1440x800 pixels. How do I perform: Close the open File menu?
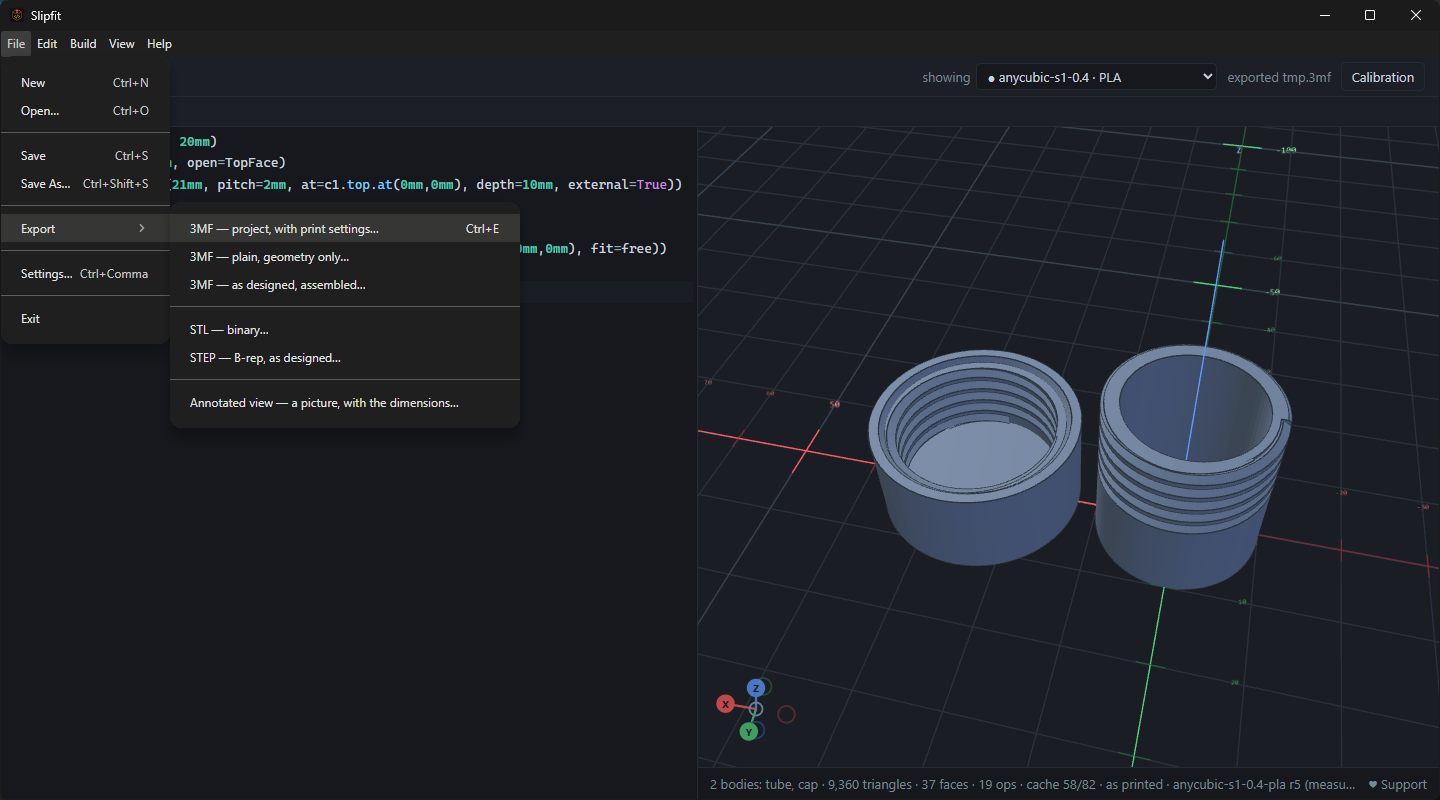tap(16, 44)
